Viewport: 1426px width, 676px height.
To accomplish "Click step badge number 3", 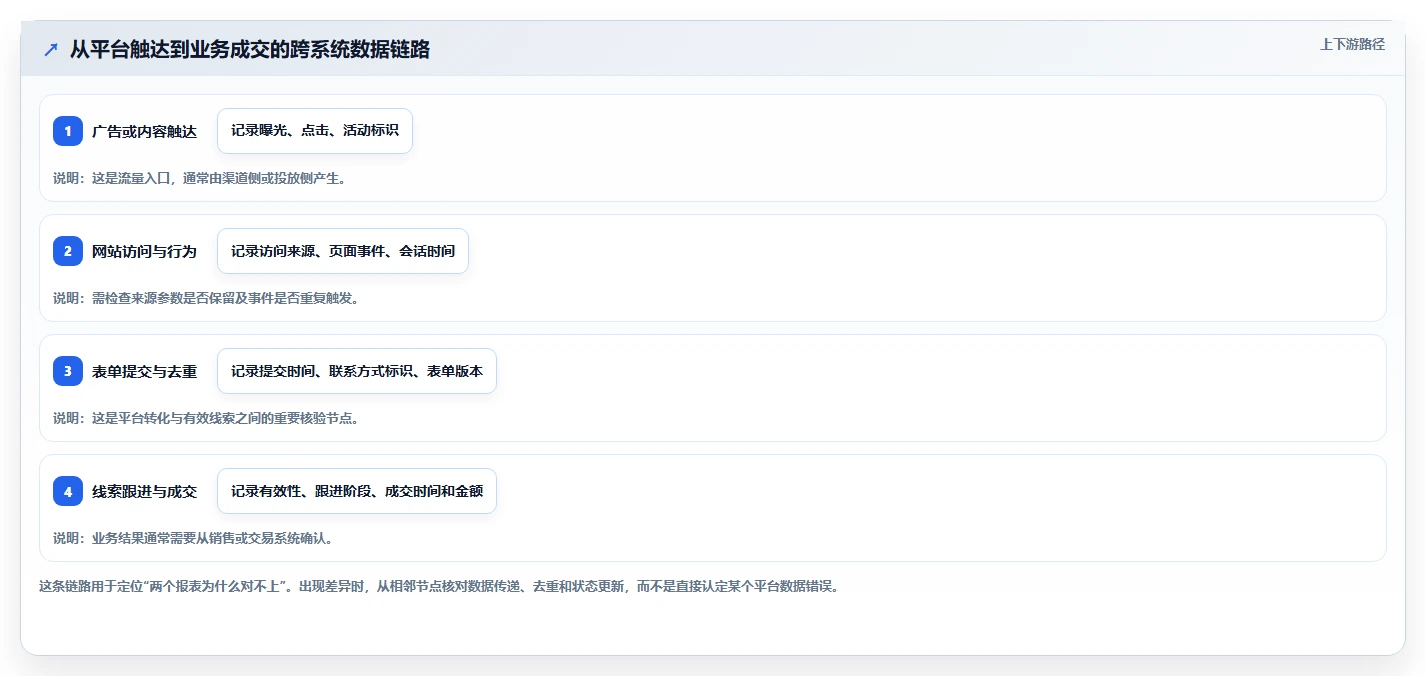I will point(68,371).
